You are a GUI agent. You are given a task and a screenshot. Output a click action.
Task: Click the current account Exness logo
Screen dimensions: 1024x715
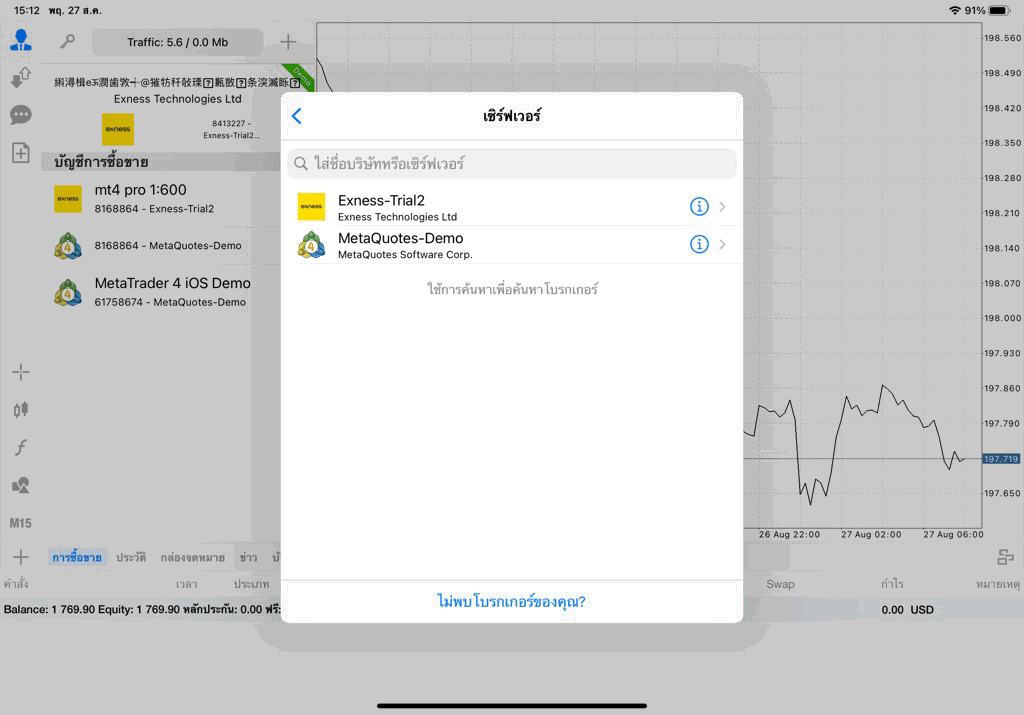118,129
